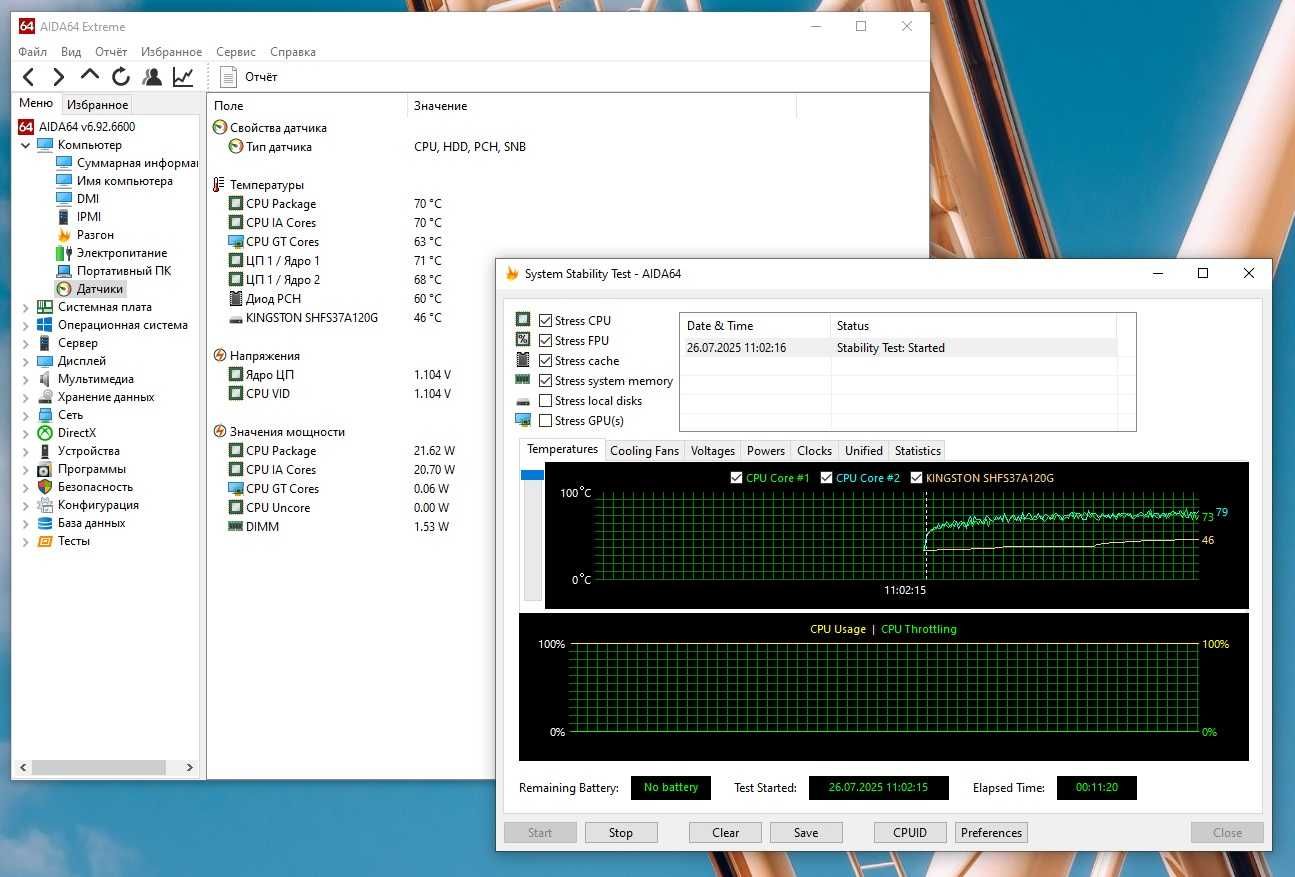Click the Stress GPU(s) monitor icon

[x=523, y=420]
